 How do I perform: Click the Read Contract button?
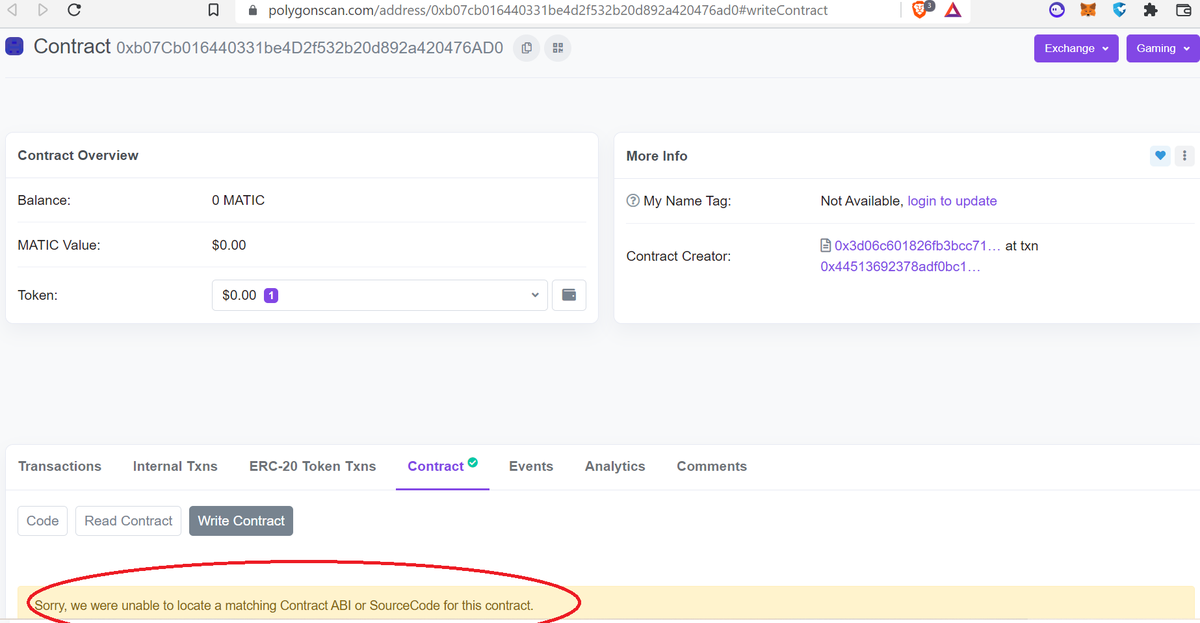pos(129,521)
